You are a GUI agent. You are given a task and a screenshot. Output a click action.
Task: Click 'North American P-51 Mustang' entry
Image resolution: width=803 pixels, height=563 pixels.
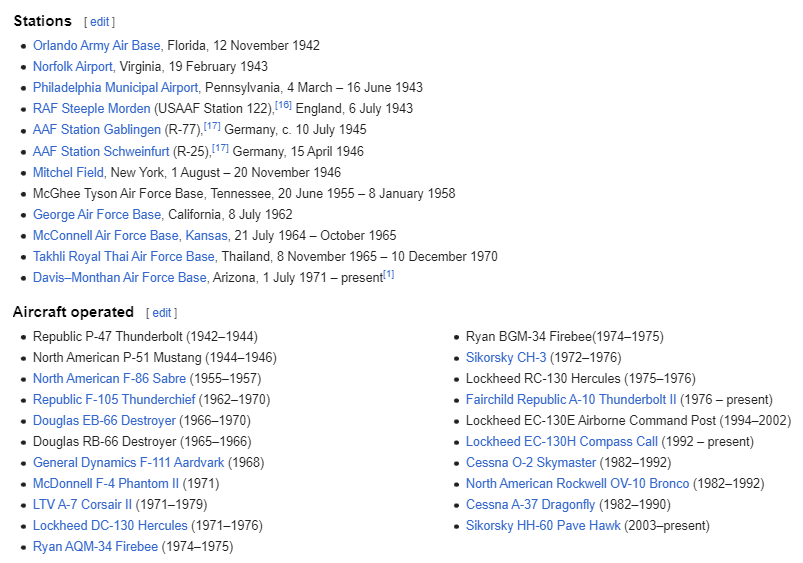(x=117, y=358)
